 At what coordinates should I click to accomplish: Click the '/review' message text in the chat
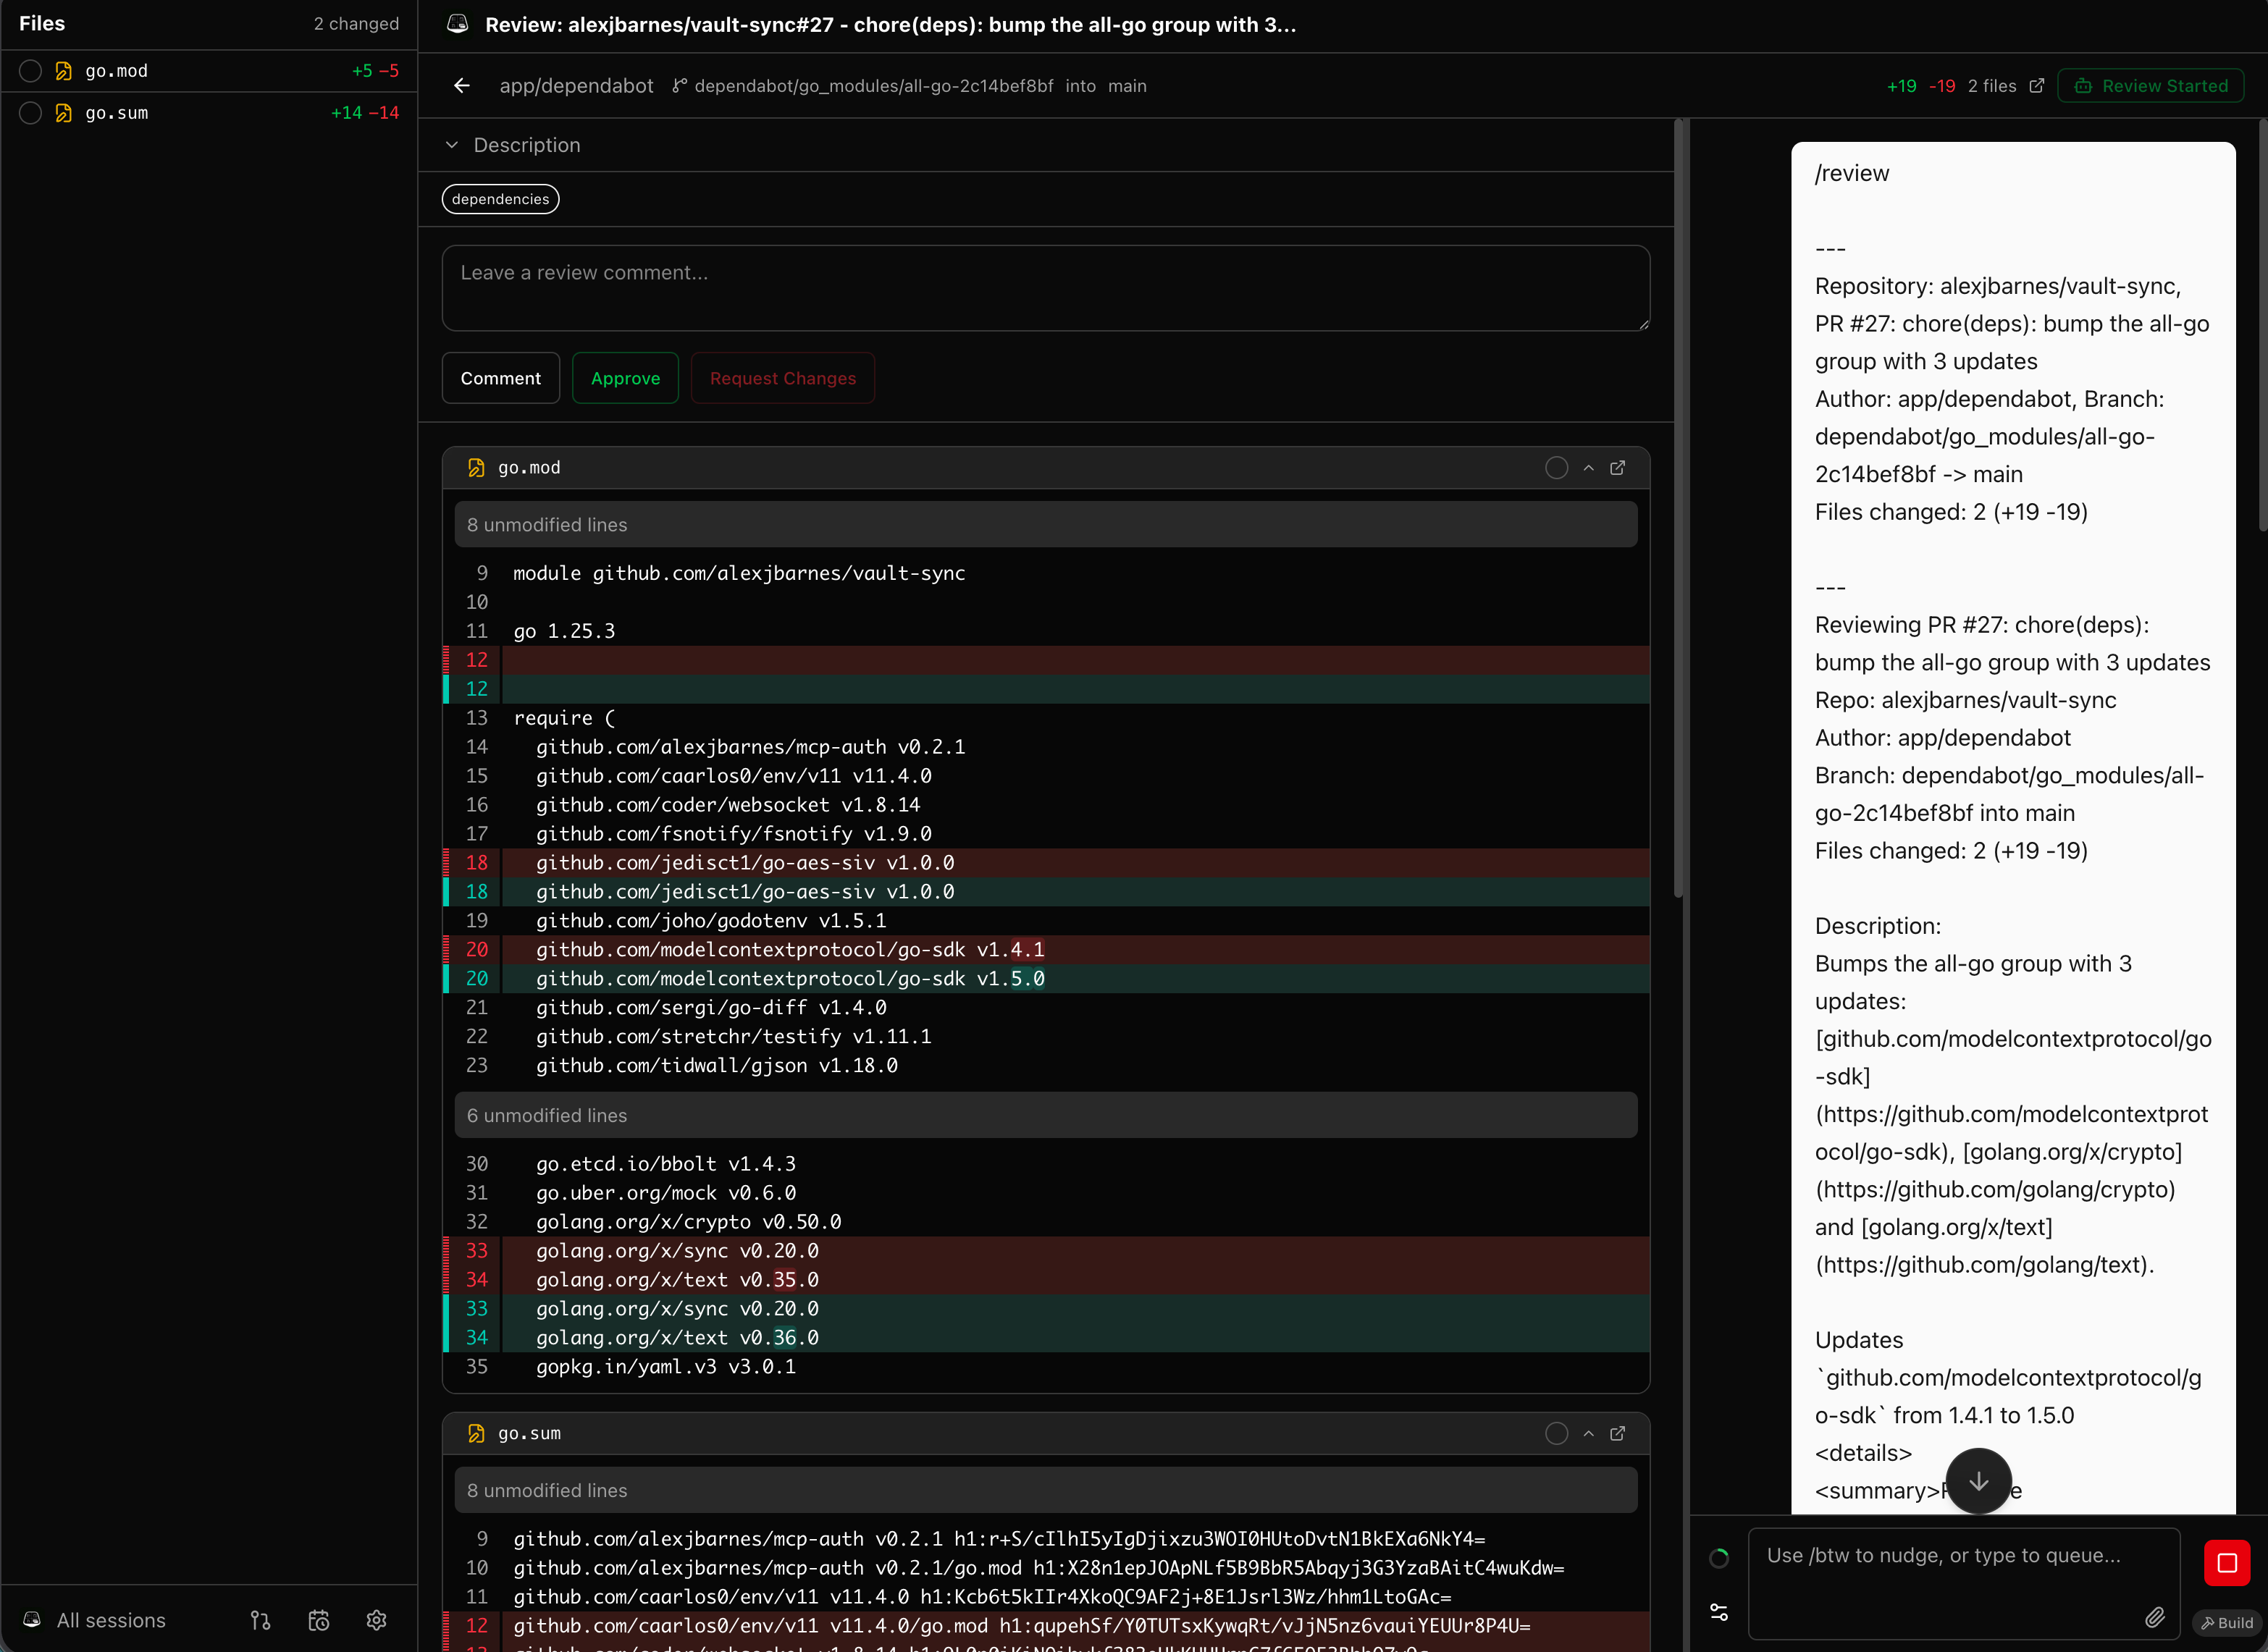point(1852,173)
